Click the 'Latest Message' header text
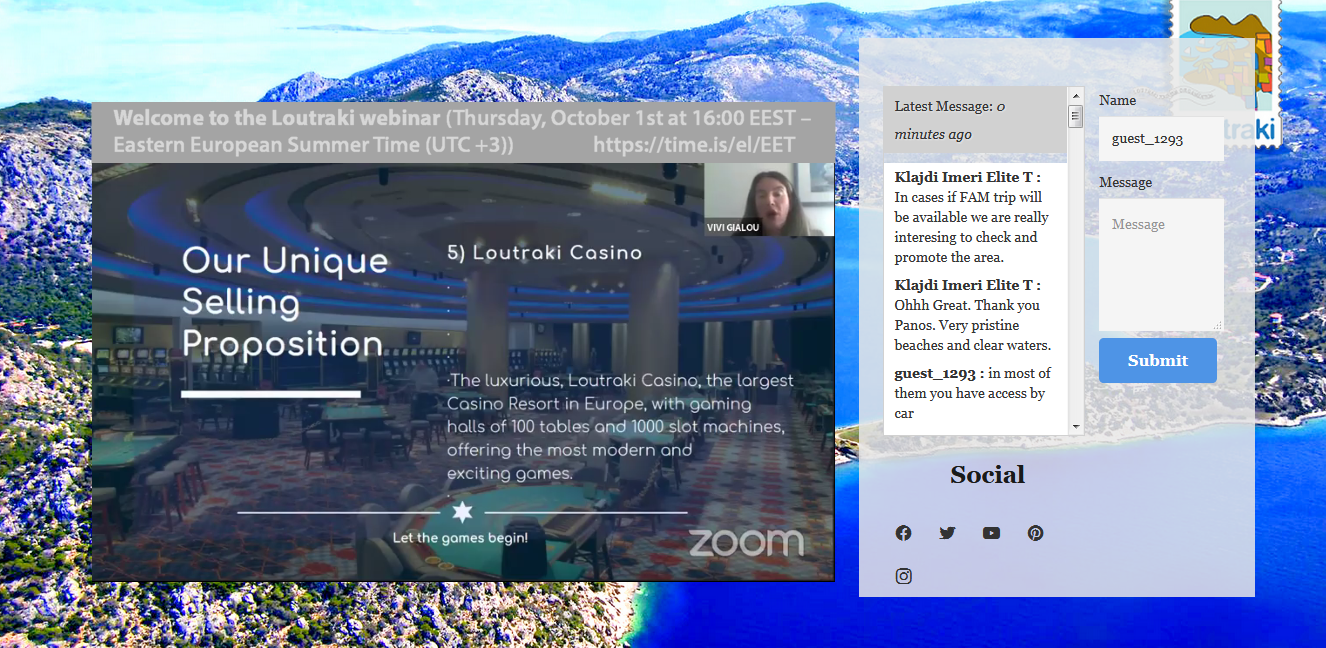Viewport: 1326px width, 648px height. 950,120
